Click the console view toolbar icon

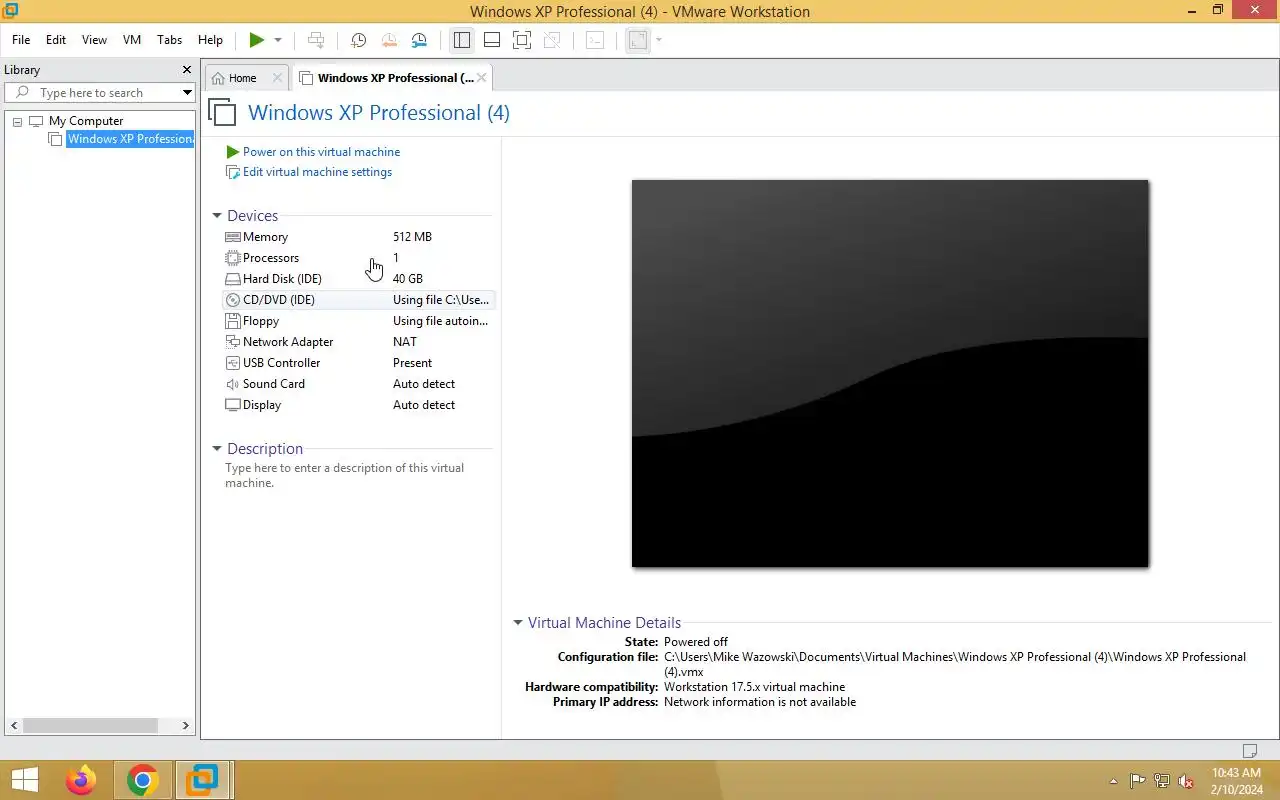pyautogui.click(x=595, y=40)
